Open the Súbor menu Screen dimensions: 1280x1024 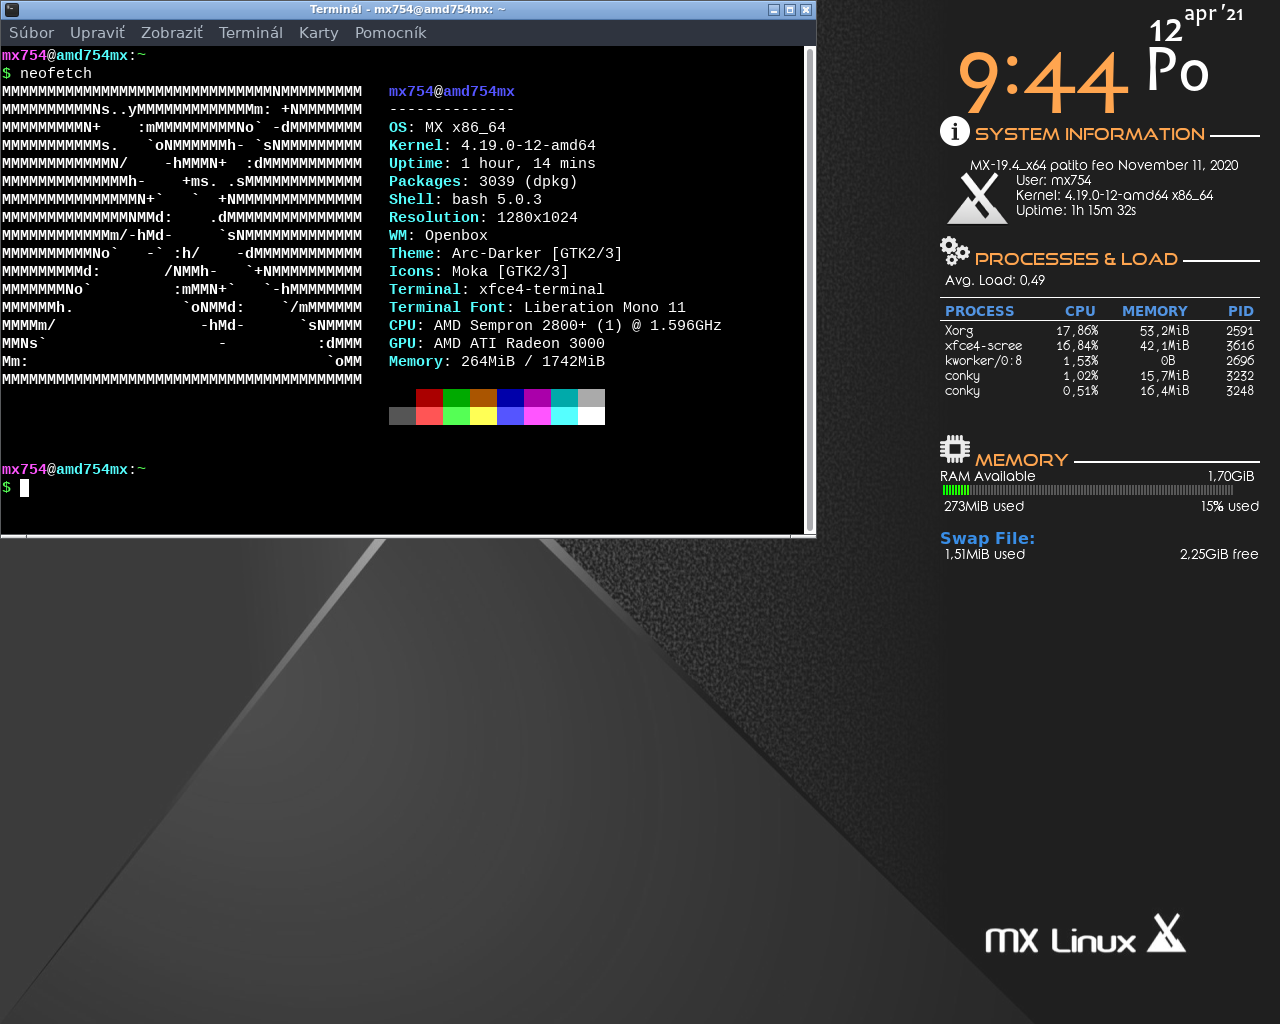31,33
